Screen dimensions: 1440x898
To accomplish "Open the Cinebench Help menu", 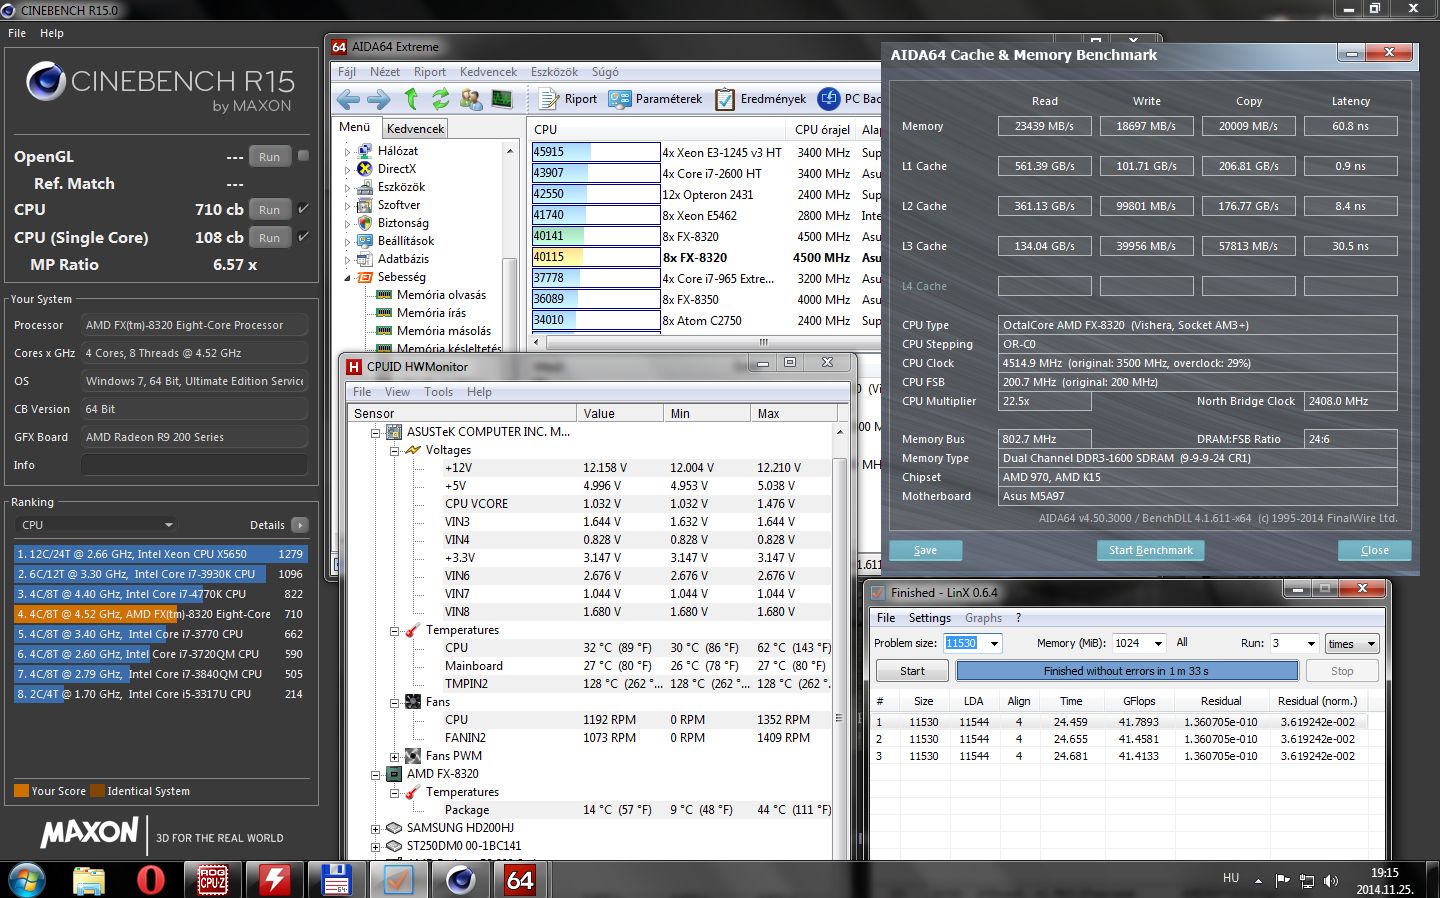I will [x=52, y=33].
